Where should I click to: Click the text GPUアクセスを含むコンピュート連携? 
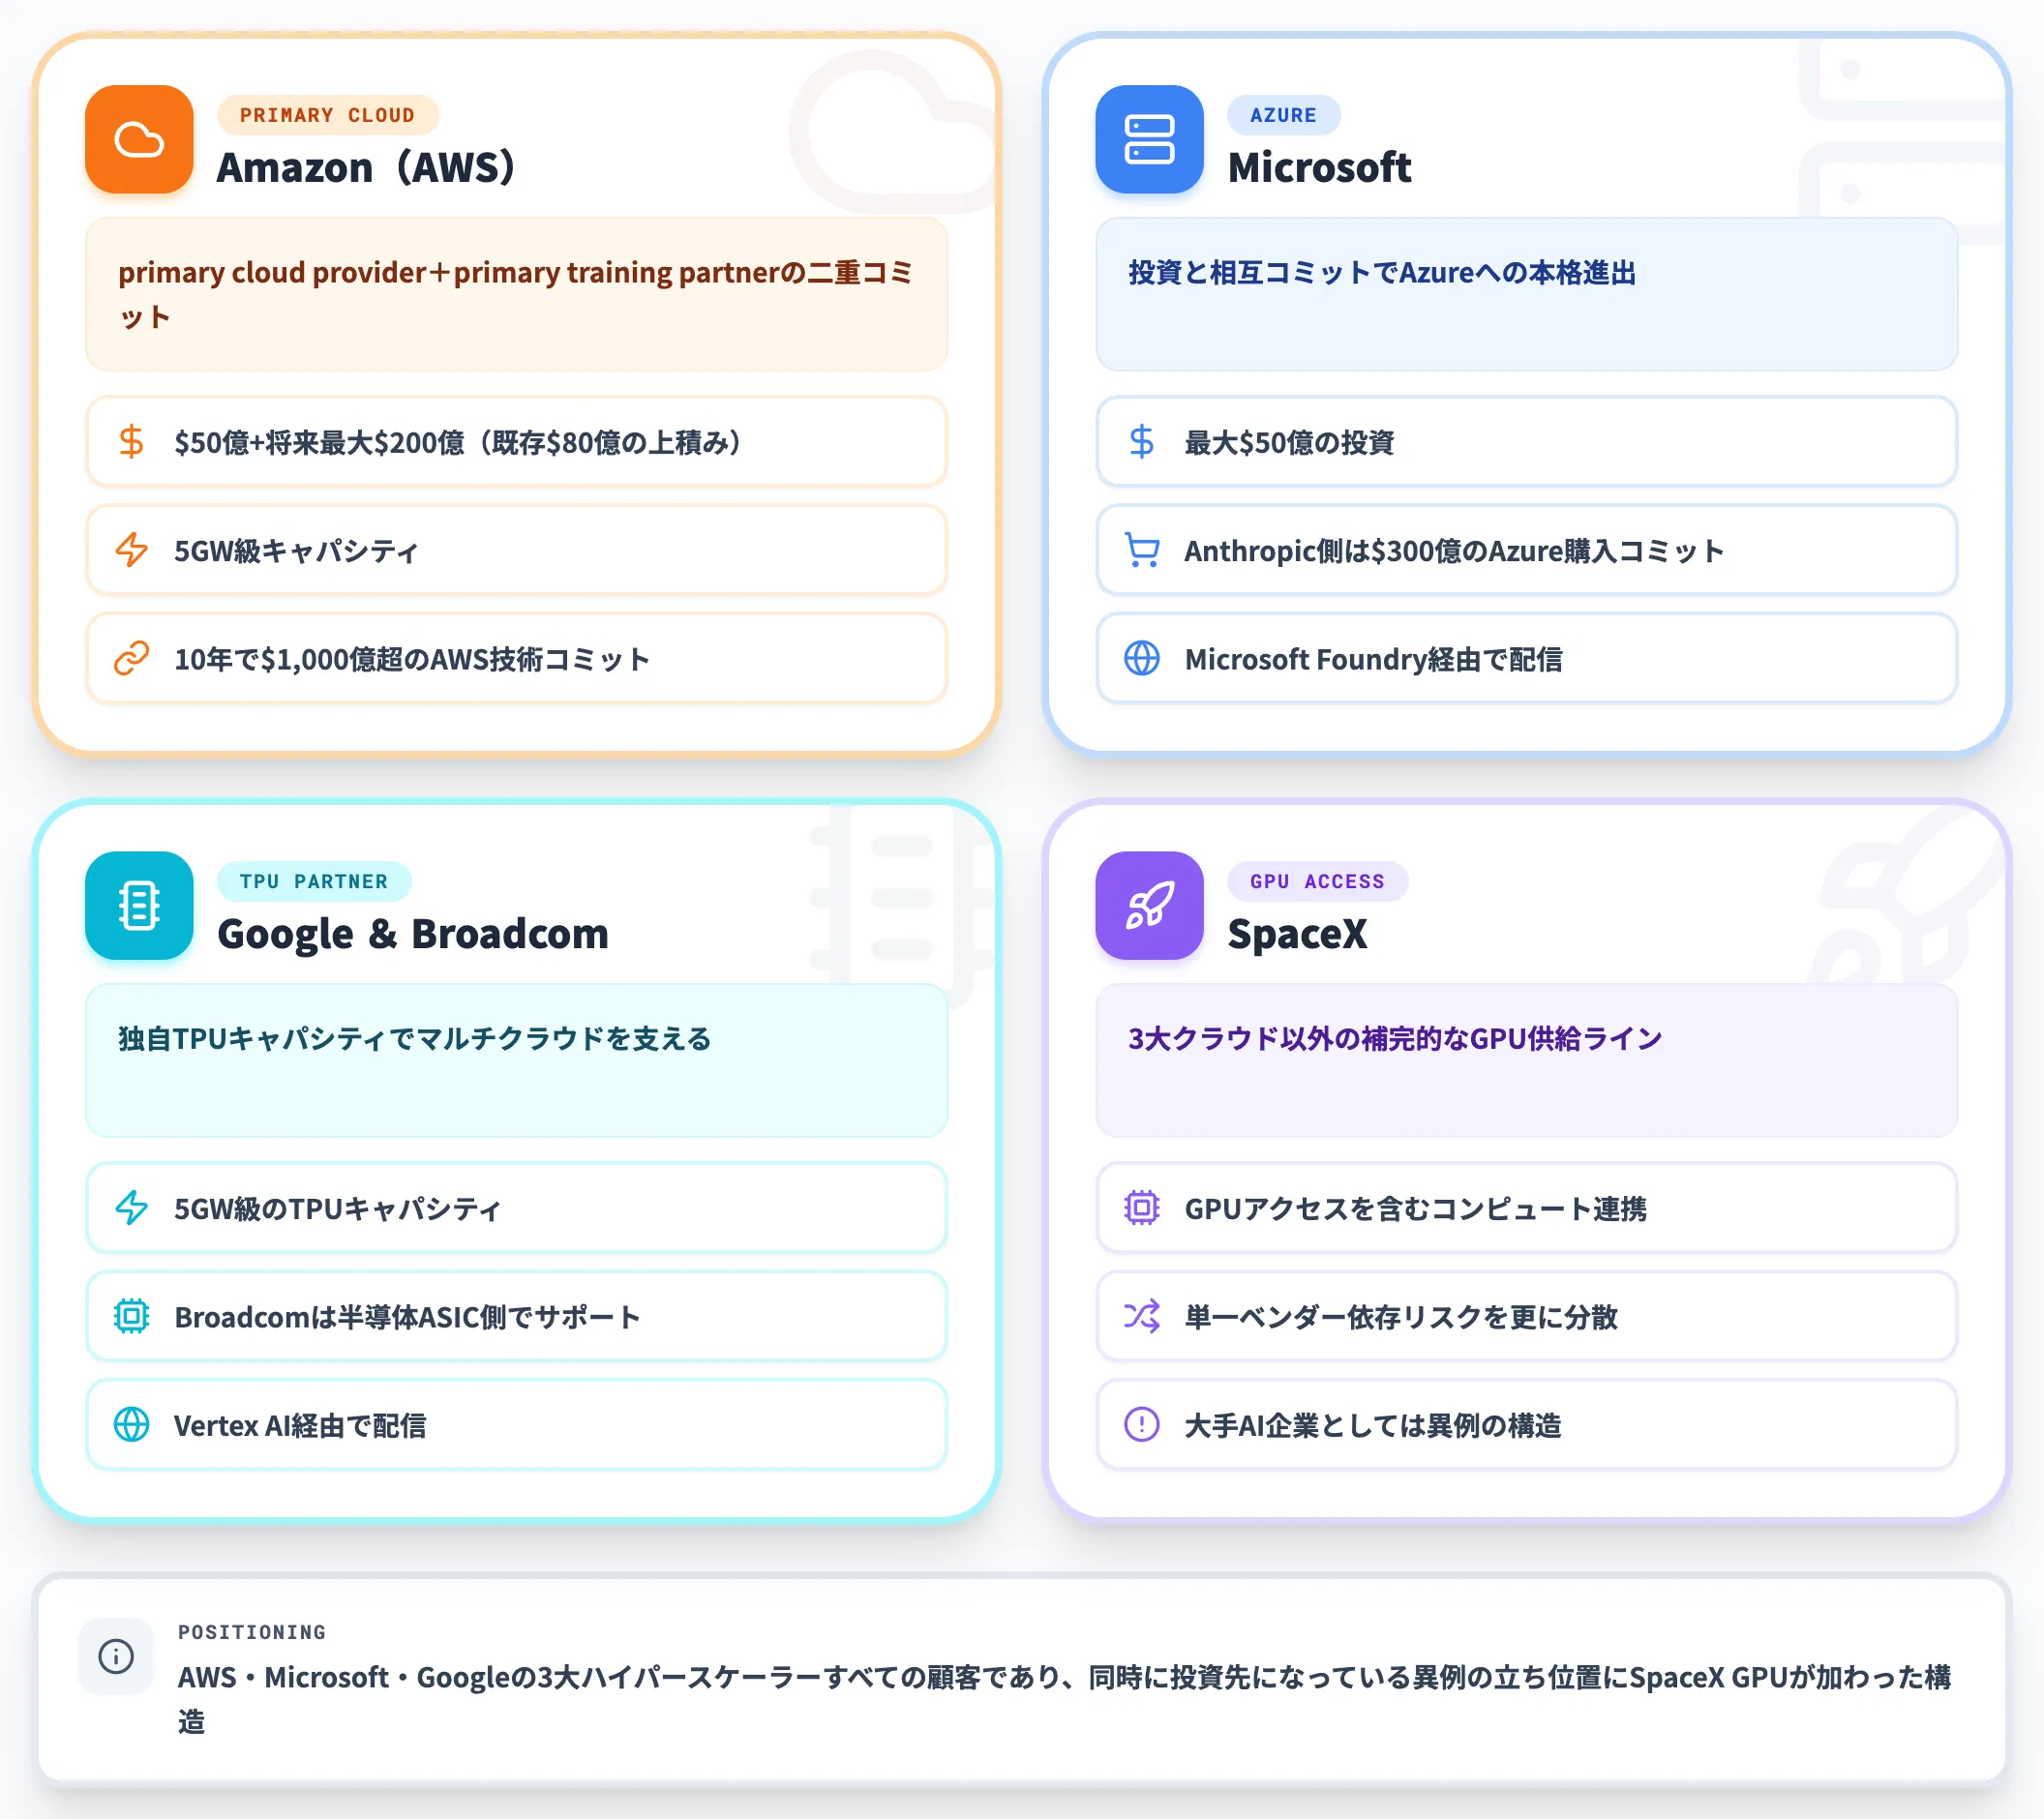tap(1415, 1208)
